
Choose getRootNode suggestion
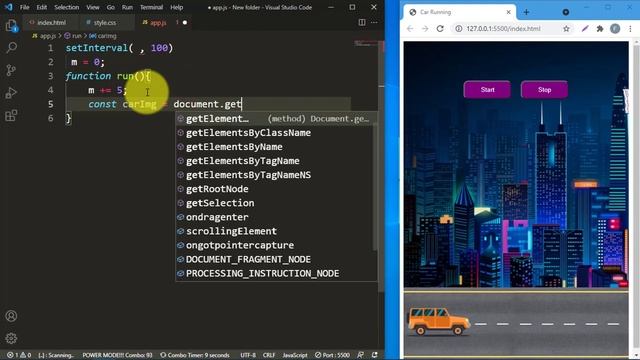[276, 189]
